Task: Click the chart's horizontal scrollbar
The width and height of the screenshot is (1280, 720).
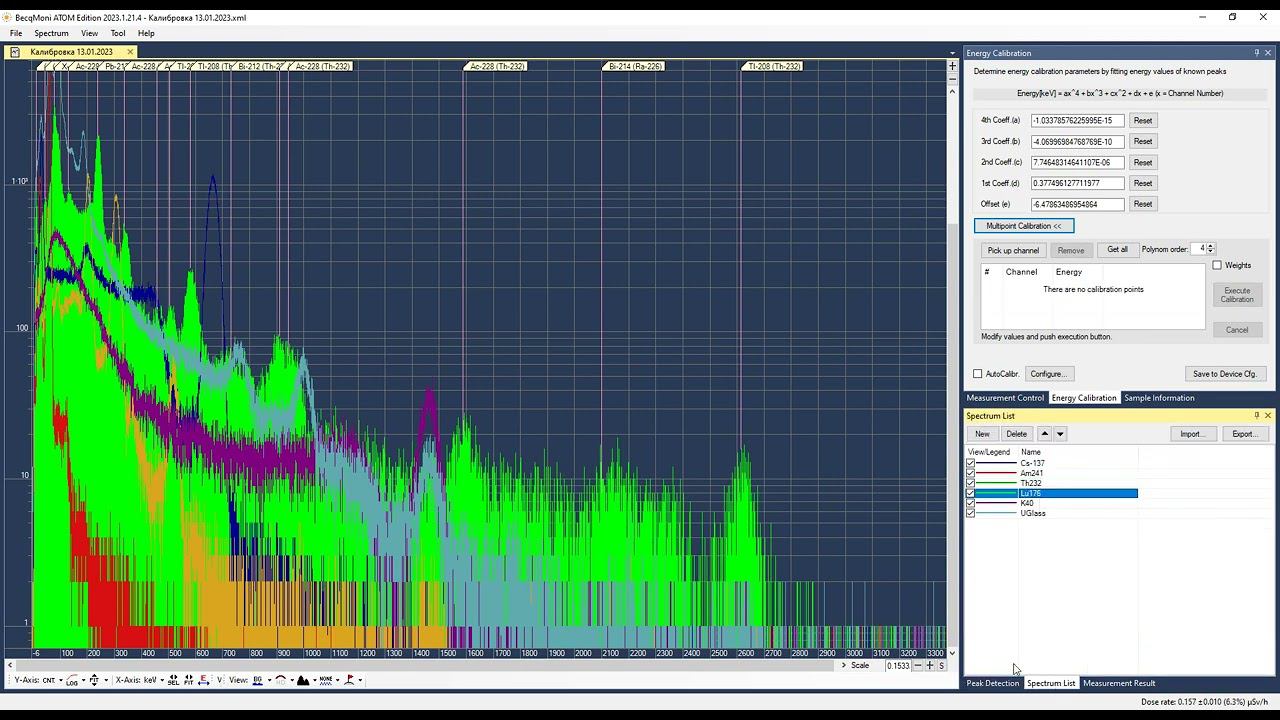Action: coord(423,665)
